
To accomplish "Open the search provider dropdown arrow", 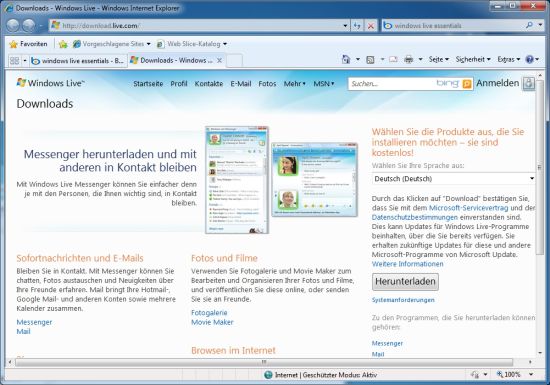I will 541,25.
